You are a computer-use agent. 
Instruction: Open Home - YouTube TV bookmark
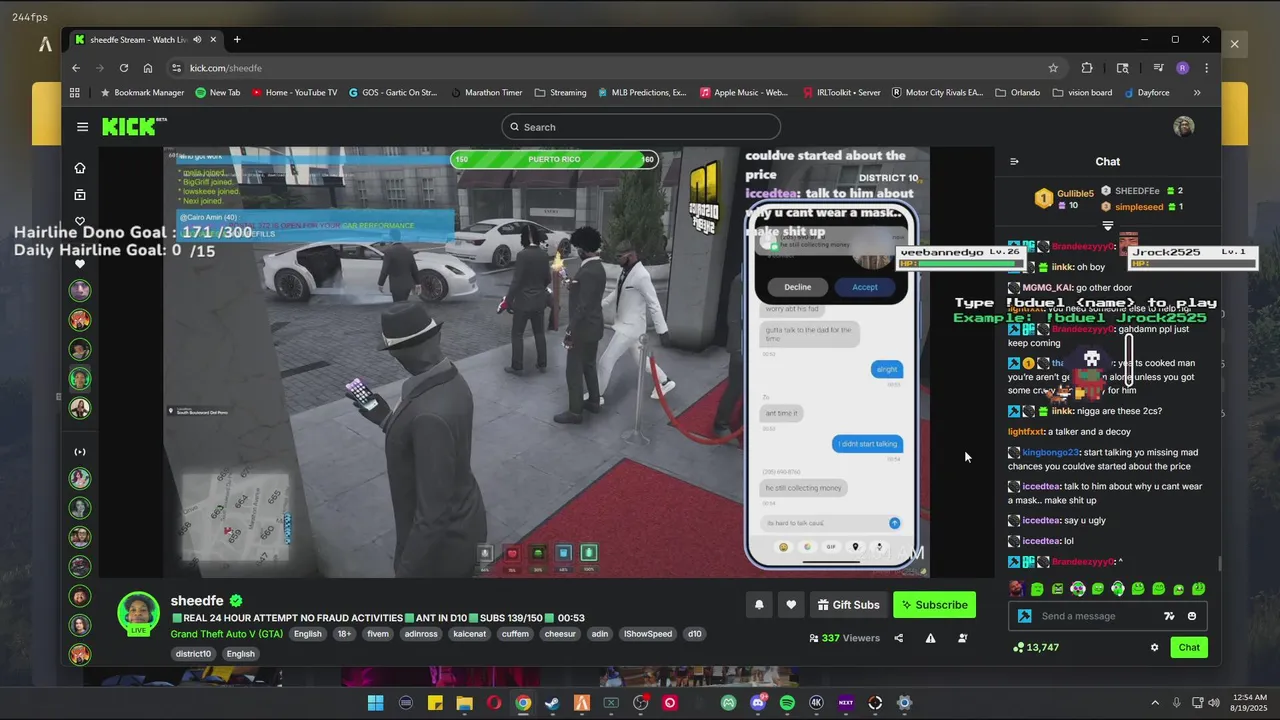[294, 93]
